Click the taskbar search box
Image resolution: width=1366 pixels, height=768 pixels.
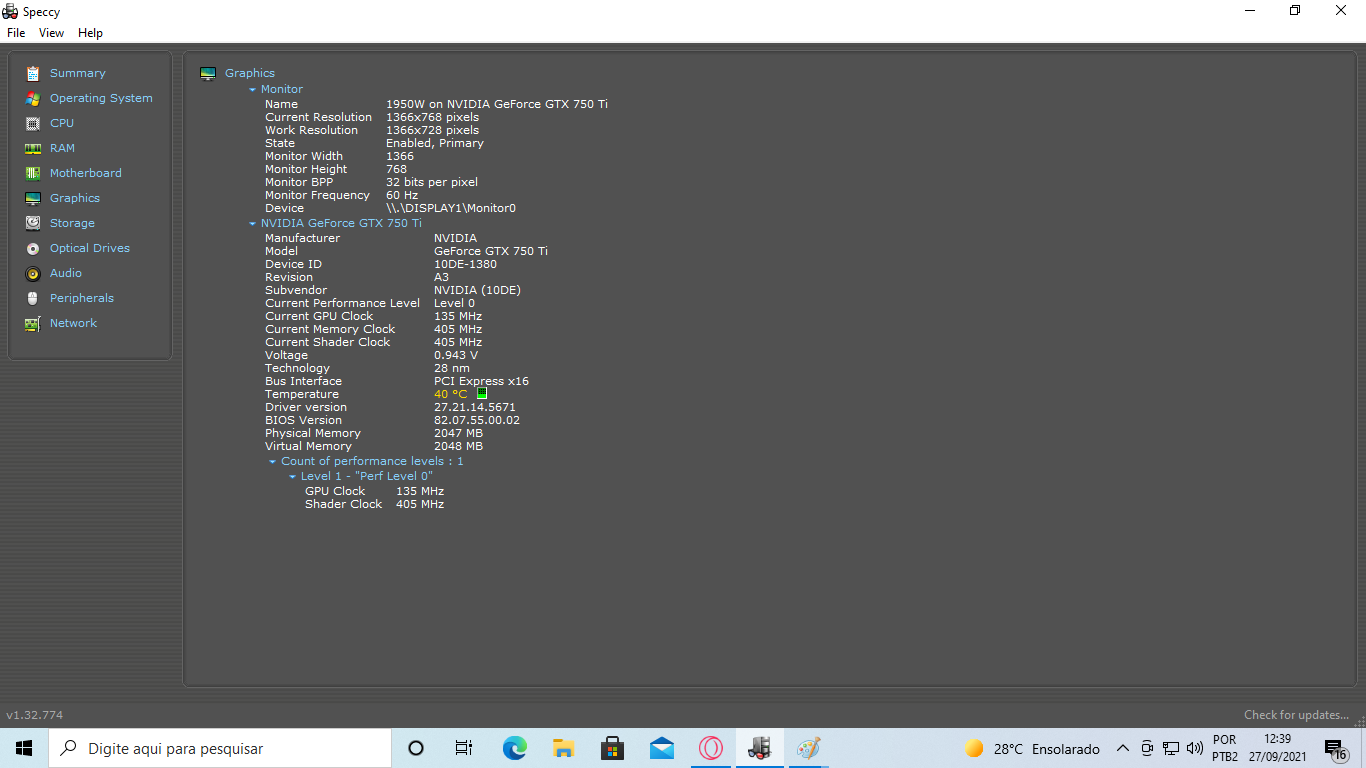tap(220, 748)
